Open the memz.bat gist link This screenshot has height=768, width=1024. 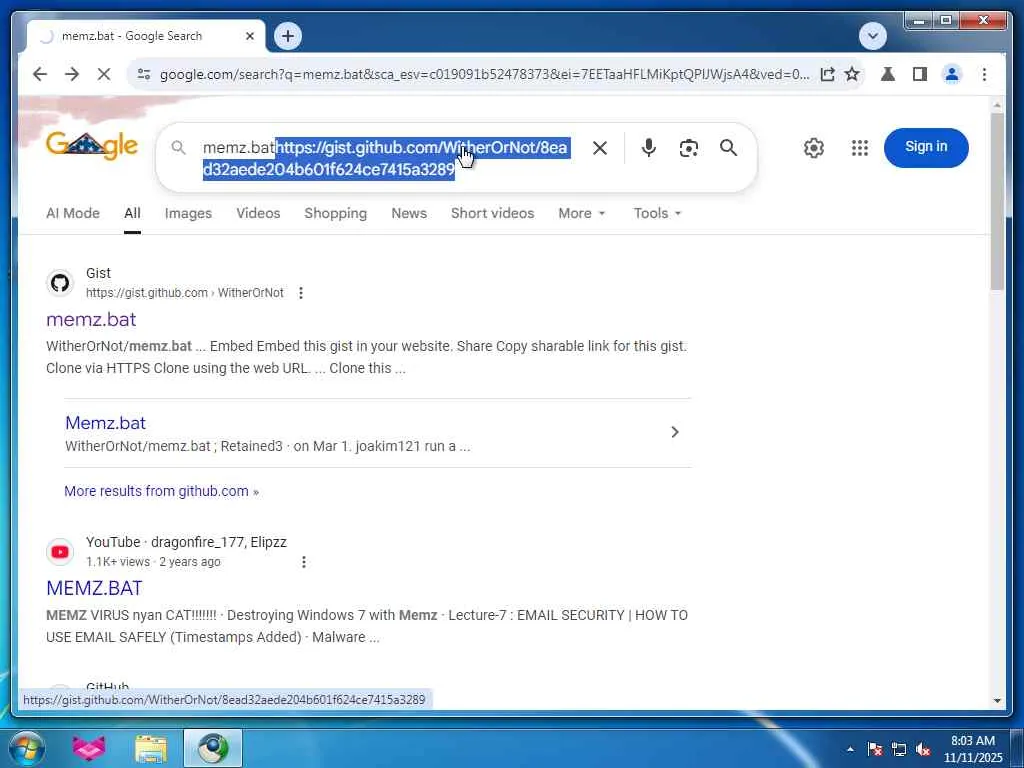(91, 319)
